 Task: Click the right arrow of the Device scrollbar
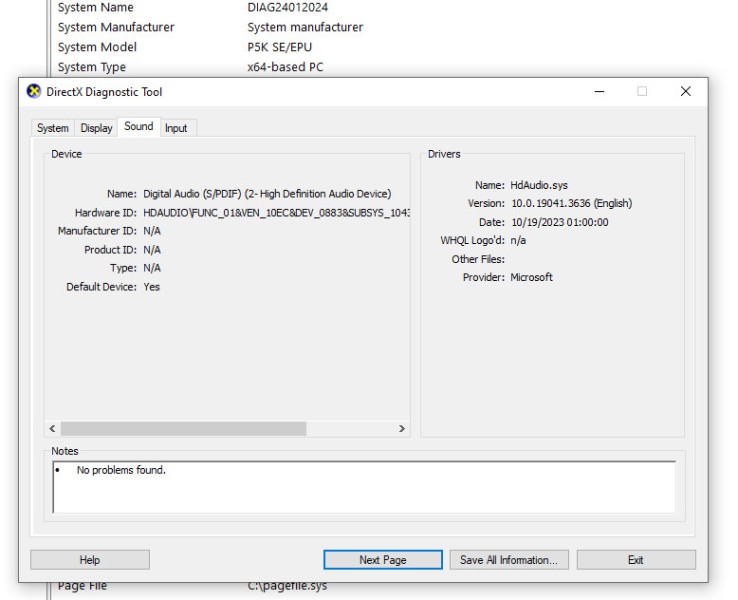[402, 429]
